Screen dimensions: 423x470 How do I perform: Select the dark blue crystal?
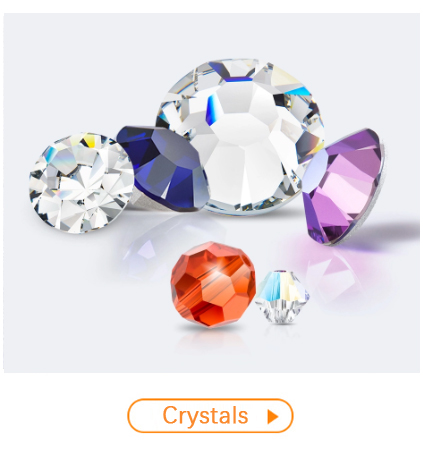click(x=163, y=168)
